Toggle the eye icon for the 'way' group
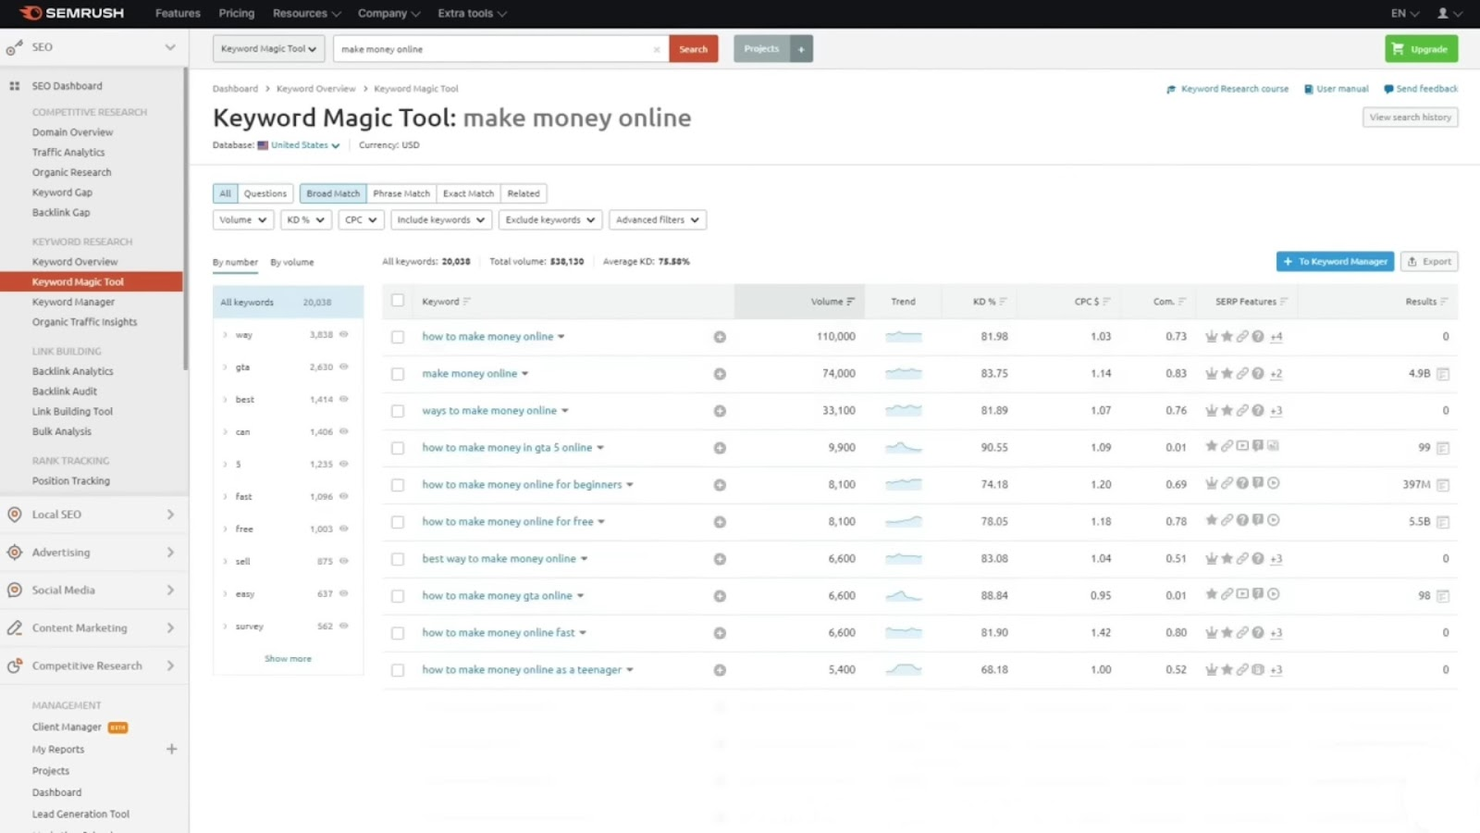Image resolution: width=1480 pixels, height=833 pixels. point(344,334)
